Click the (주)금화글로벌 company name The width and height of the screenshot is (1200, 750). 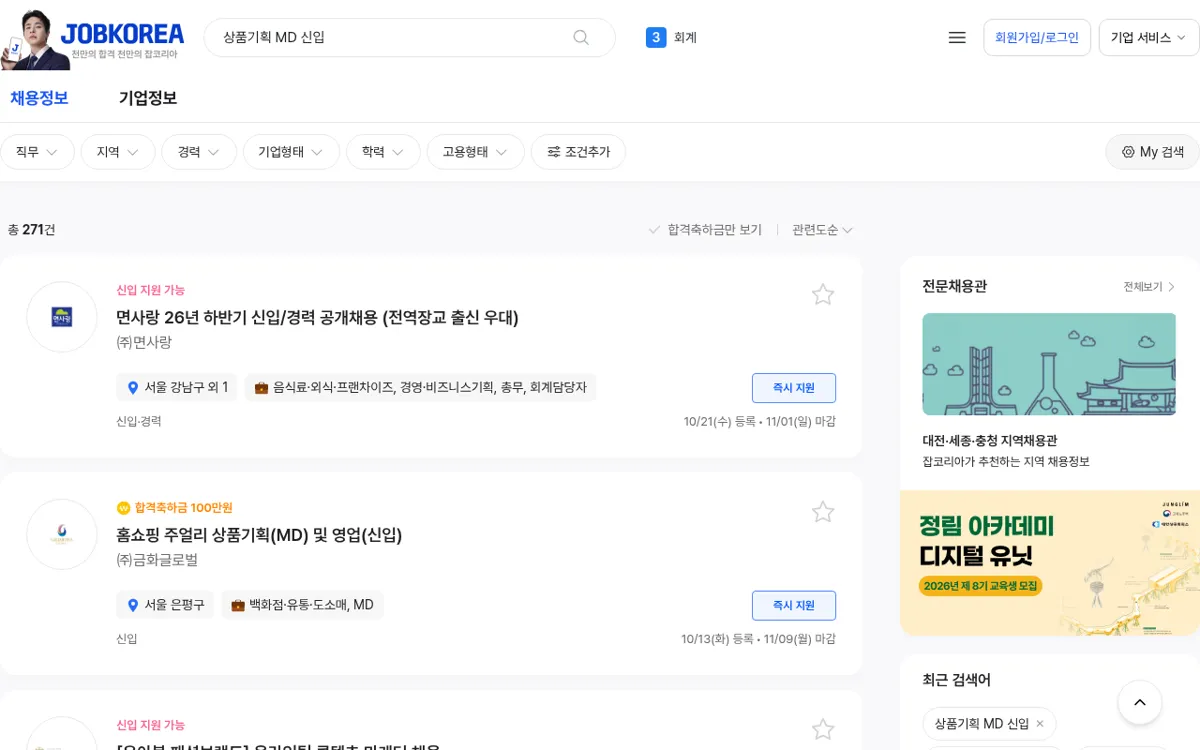click(157, 560)
